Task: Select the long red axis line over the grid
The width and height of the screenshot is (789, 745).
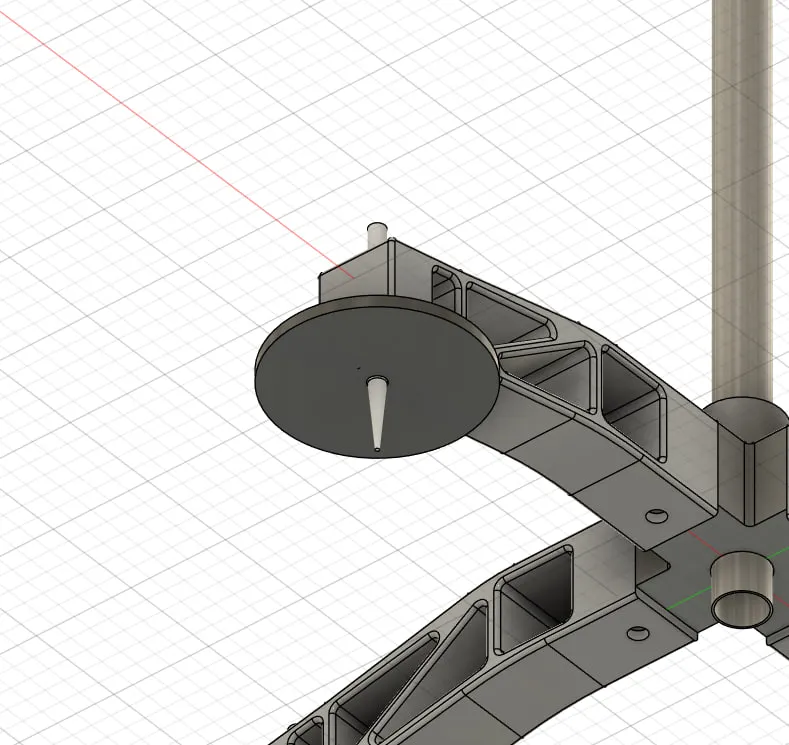Action: click(176, 143)
